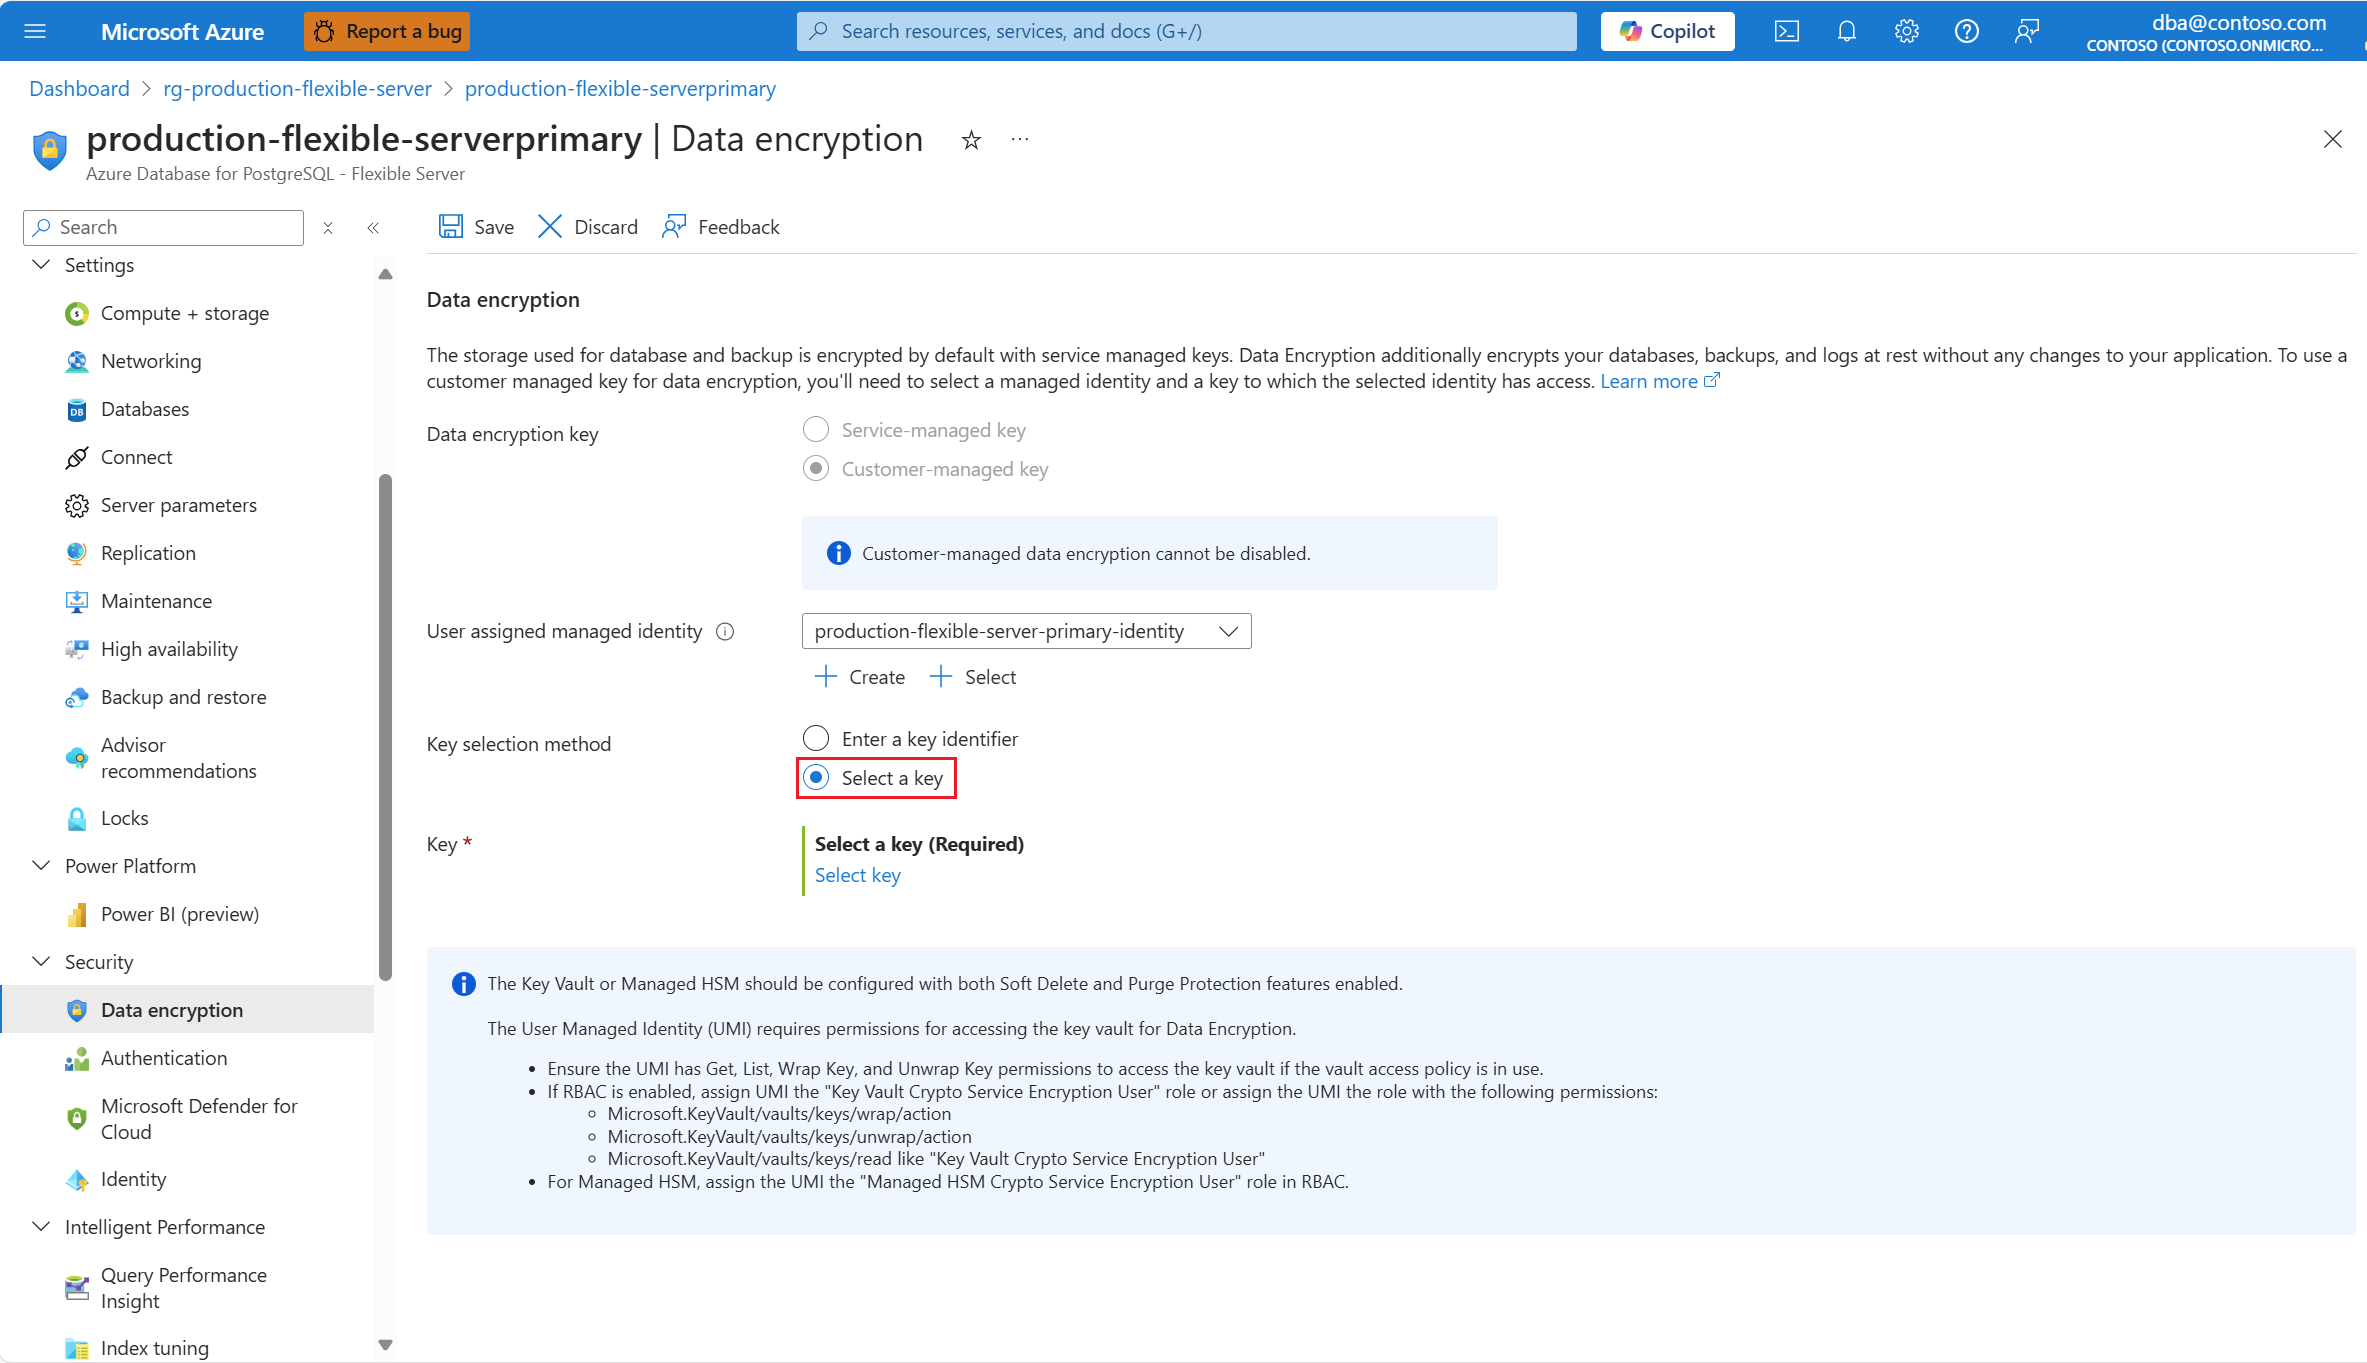This screenshot has height=1363, width=2367.
Task: Collapse the Security menu group
Action: 42,962
